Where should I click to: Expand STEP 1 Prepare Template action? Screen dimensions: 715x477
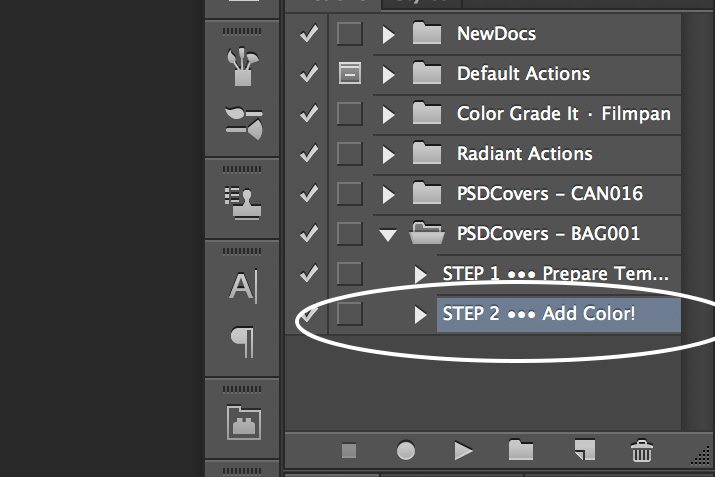[x=420, y=275]
